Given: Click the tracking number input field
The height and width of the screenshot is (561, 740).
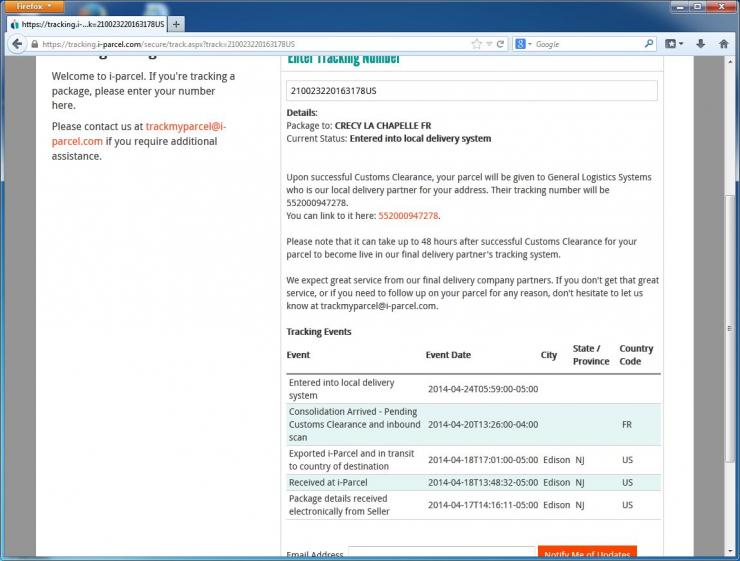Looking at the screenshot, I should tap(471, 91).
